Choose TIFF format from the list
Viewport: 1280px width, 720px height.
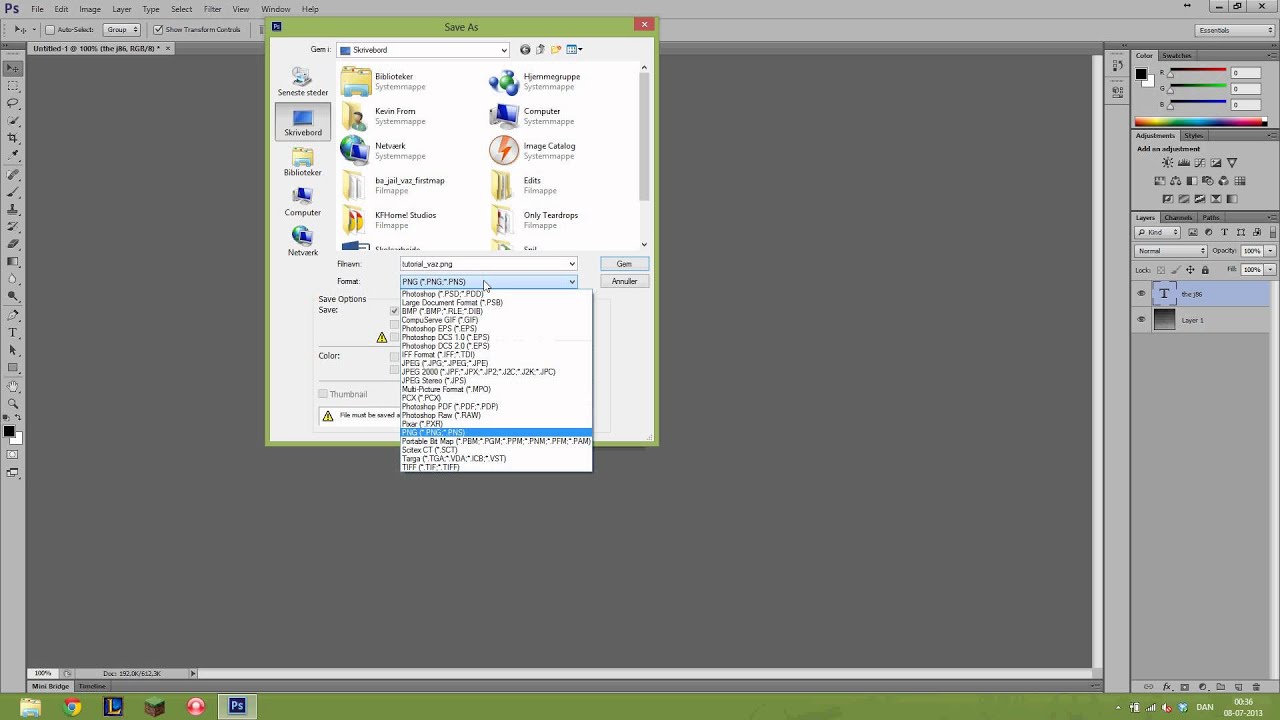tap(430, 467)
